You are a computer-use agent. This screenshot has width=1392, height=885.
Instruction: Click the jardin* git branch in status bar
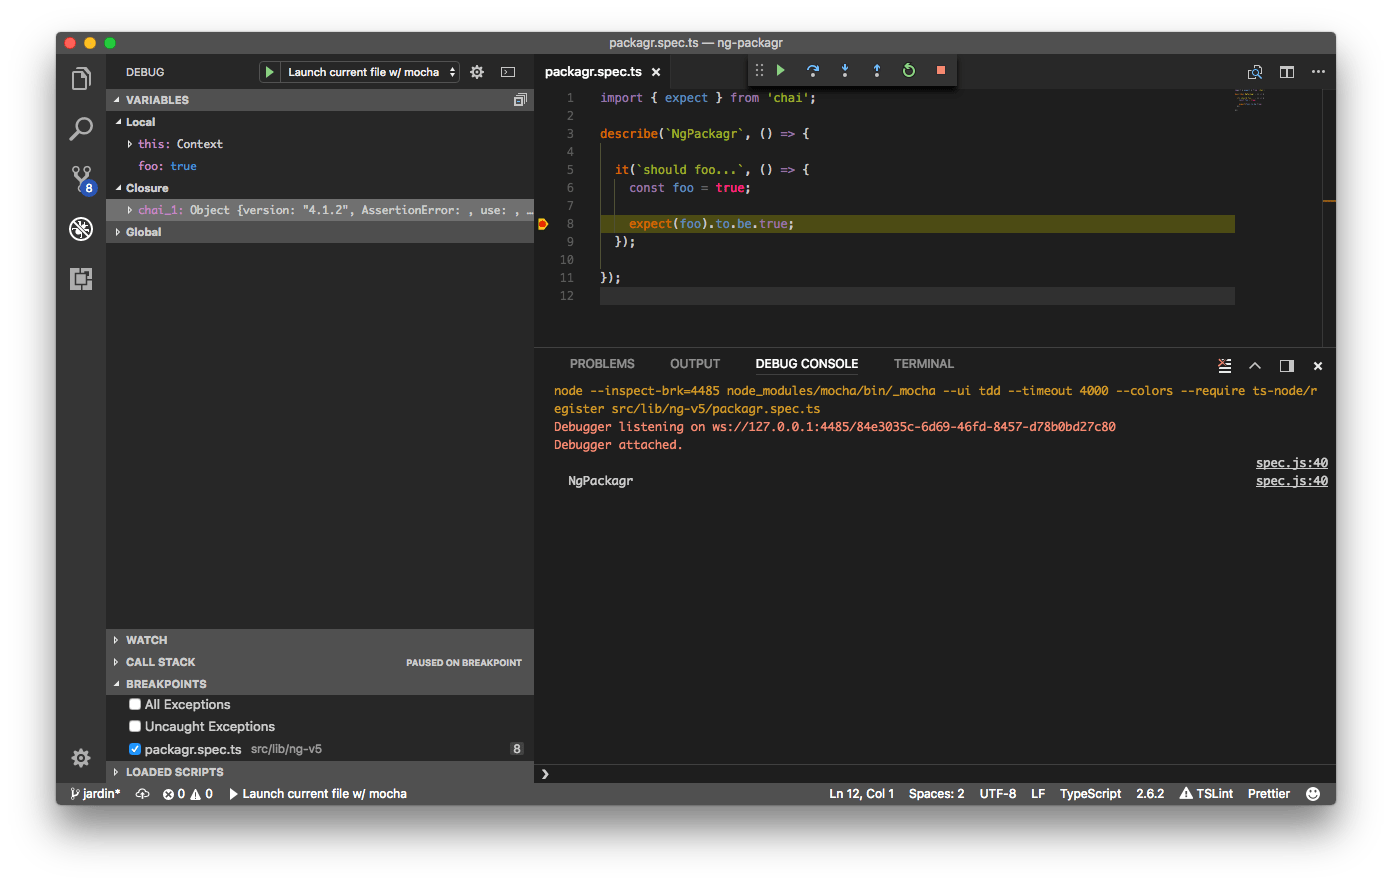point(95,794)
